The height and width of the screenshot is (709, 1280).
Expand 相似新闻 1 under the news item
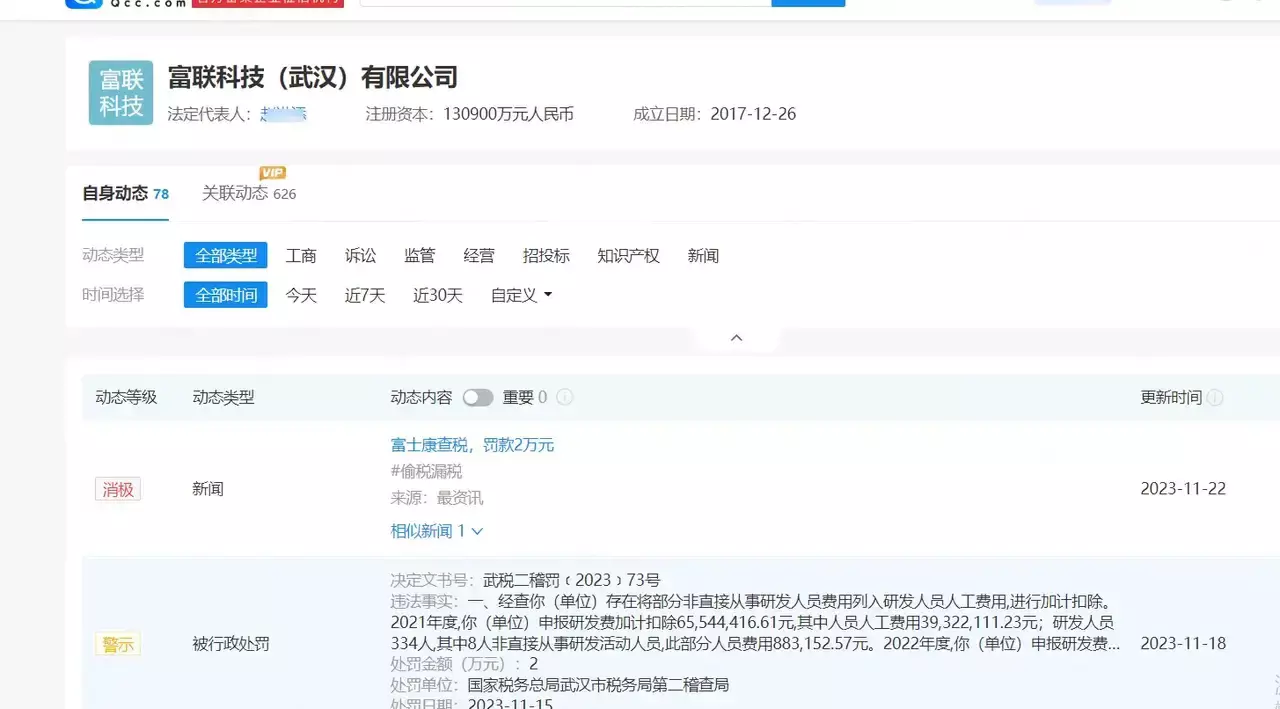coord(437,531)
